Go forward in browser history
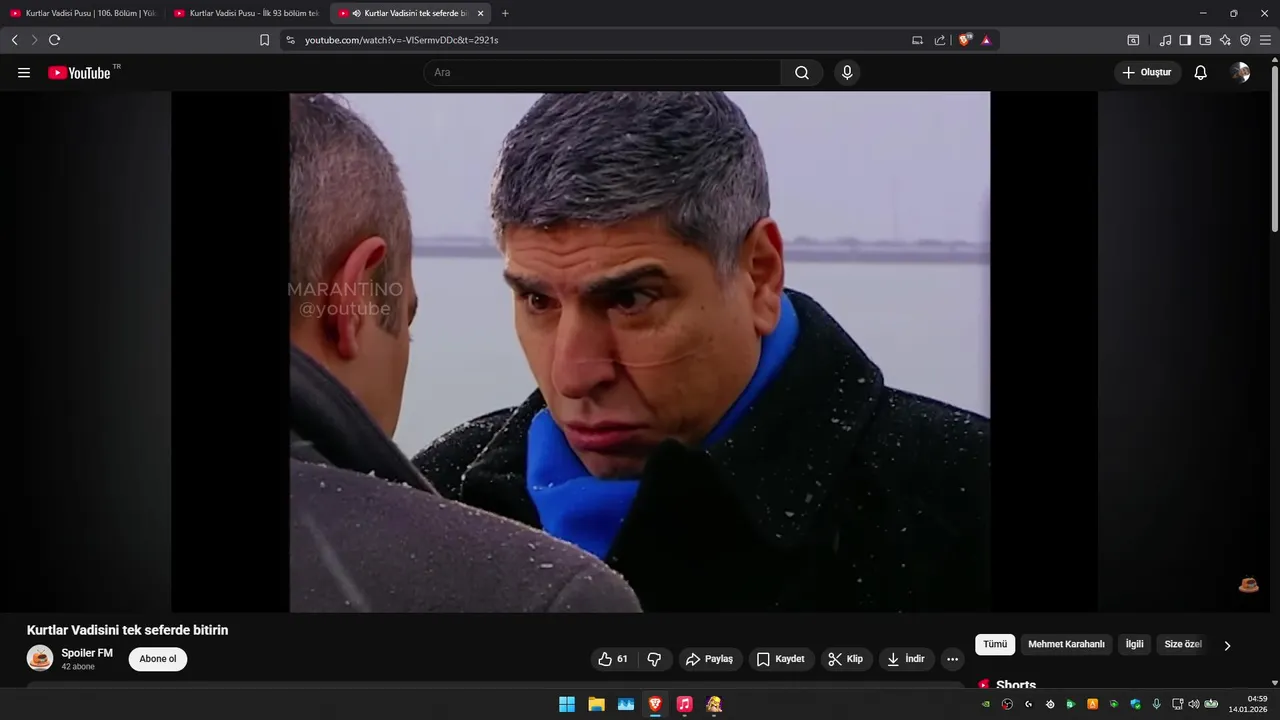 (x=34, y=40)
